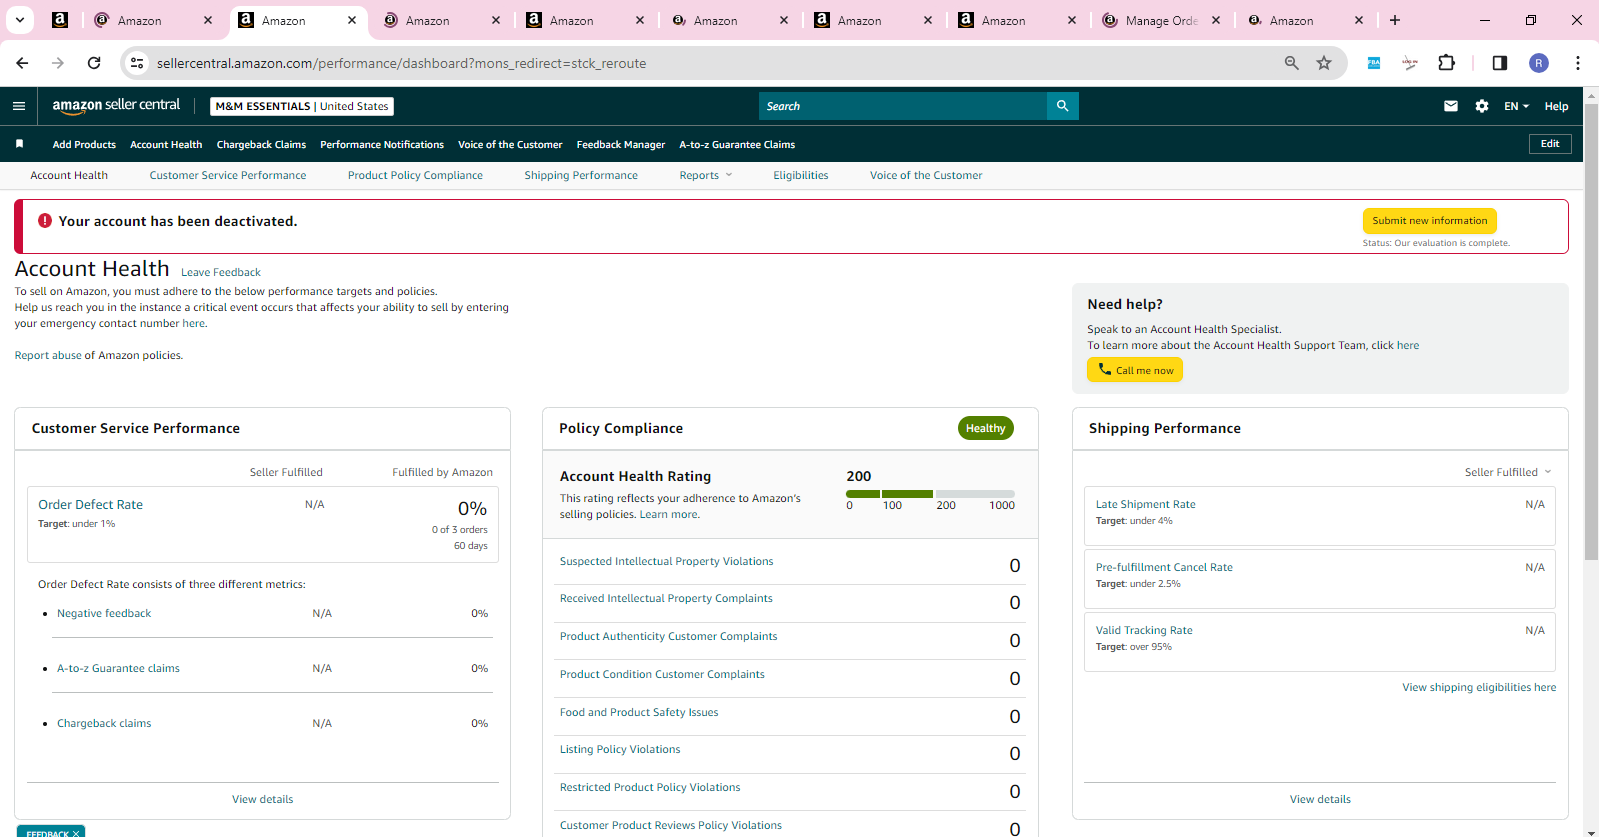This screenshot has width=1599, height=837.
Task: Open the Late Shipment Rate card
Action: pos(1320,516)
